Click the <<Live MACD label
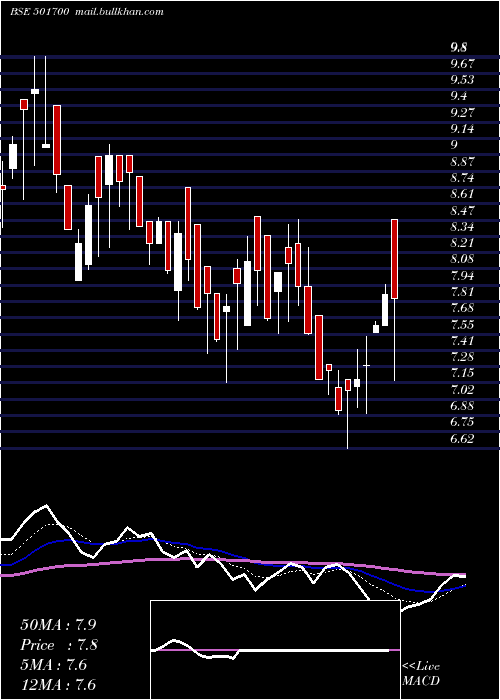The image size is (500, 700). (x=421, y=673)
